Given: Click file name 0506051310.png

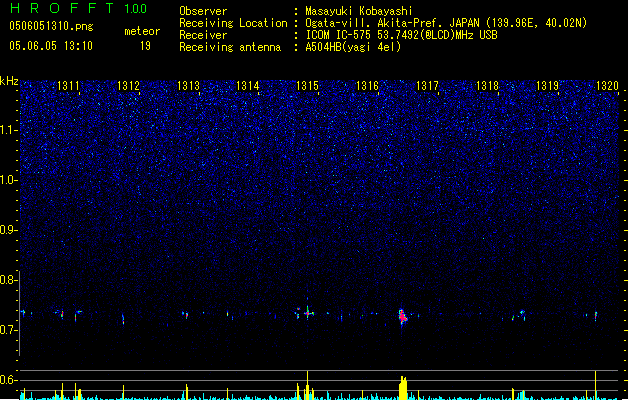Looking at the screenshot, I should [x=51, y=26].
